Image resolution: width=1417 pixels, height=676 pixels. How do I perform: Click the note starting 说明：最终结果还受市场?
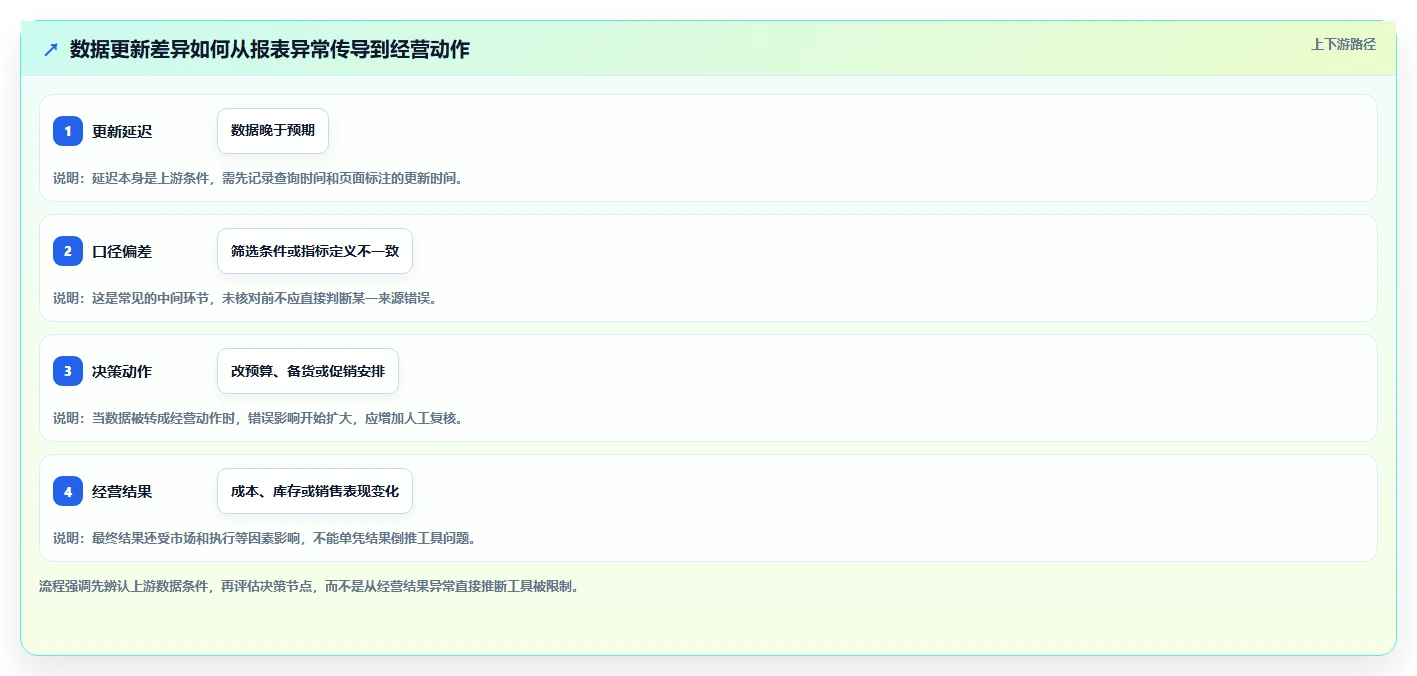click(x=264, y=538)
